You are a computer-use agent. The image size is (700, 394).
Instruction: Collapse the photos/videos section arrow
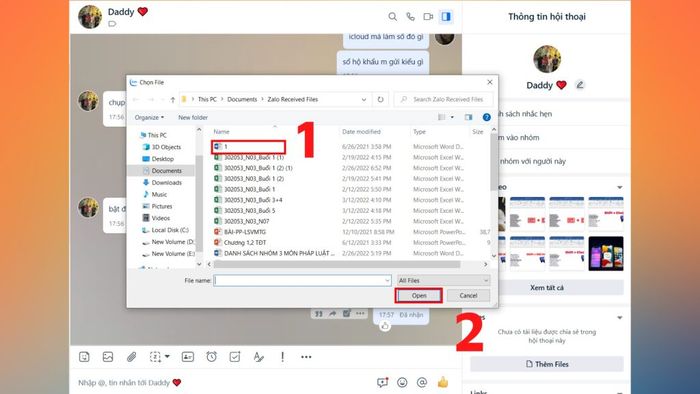click(620, 187)
